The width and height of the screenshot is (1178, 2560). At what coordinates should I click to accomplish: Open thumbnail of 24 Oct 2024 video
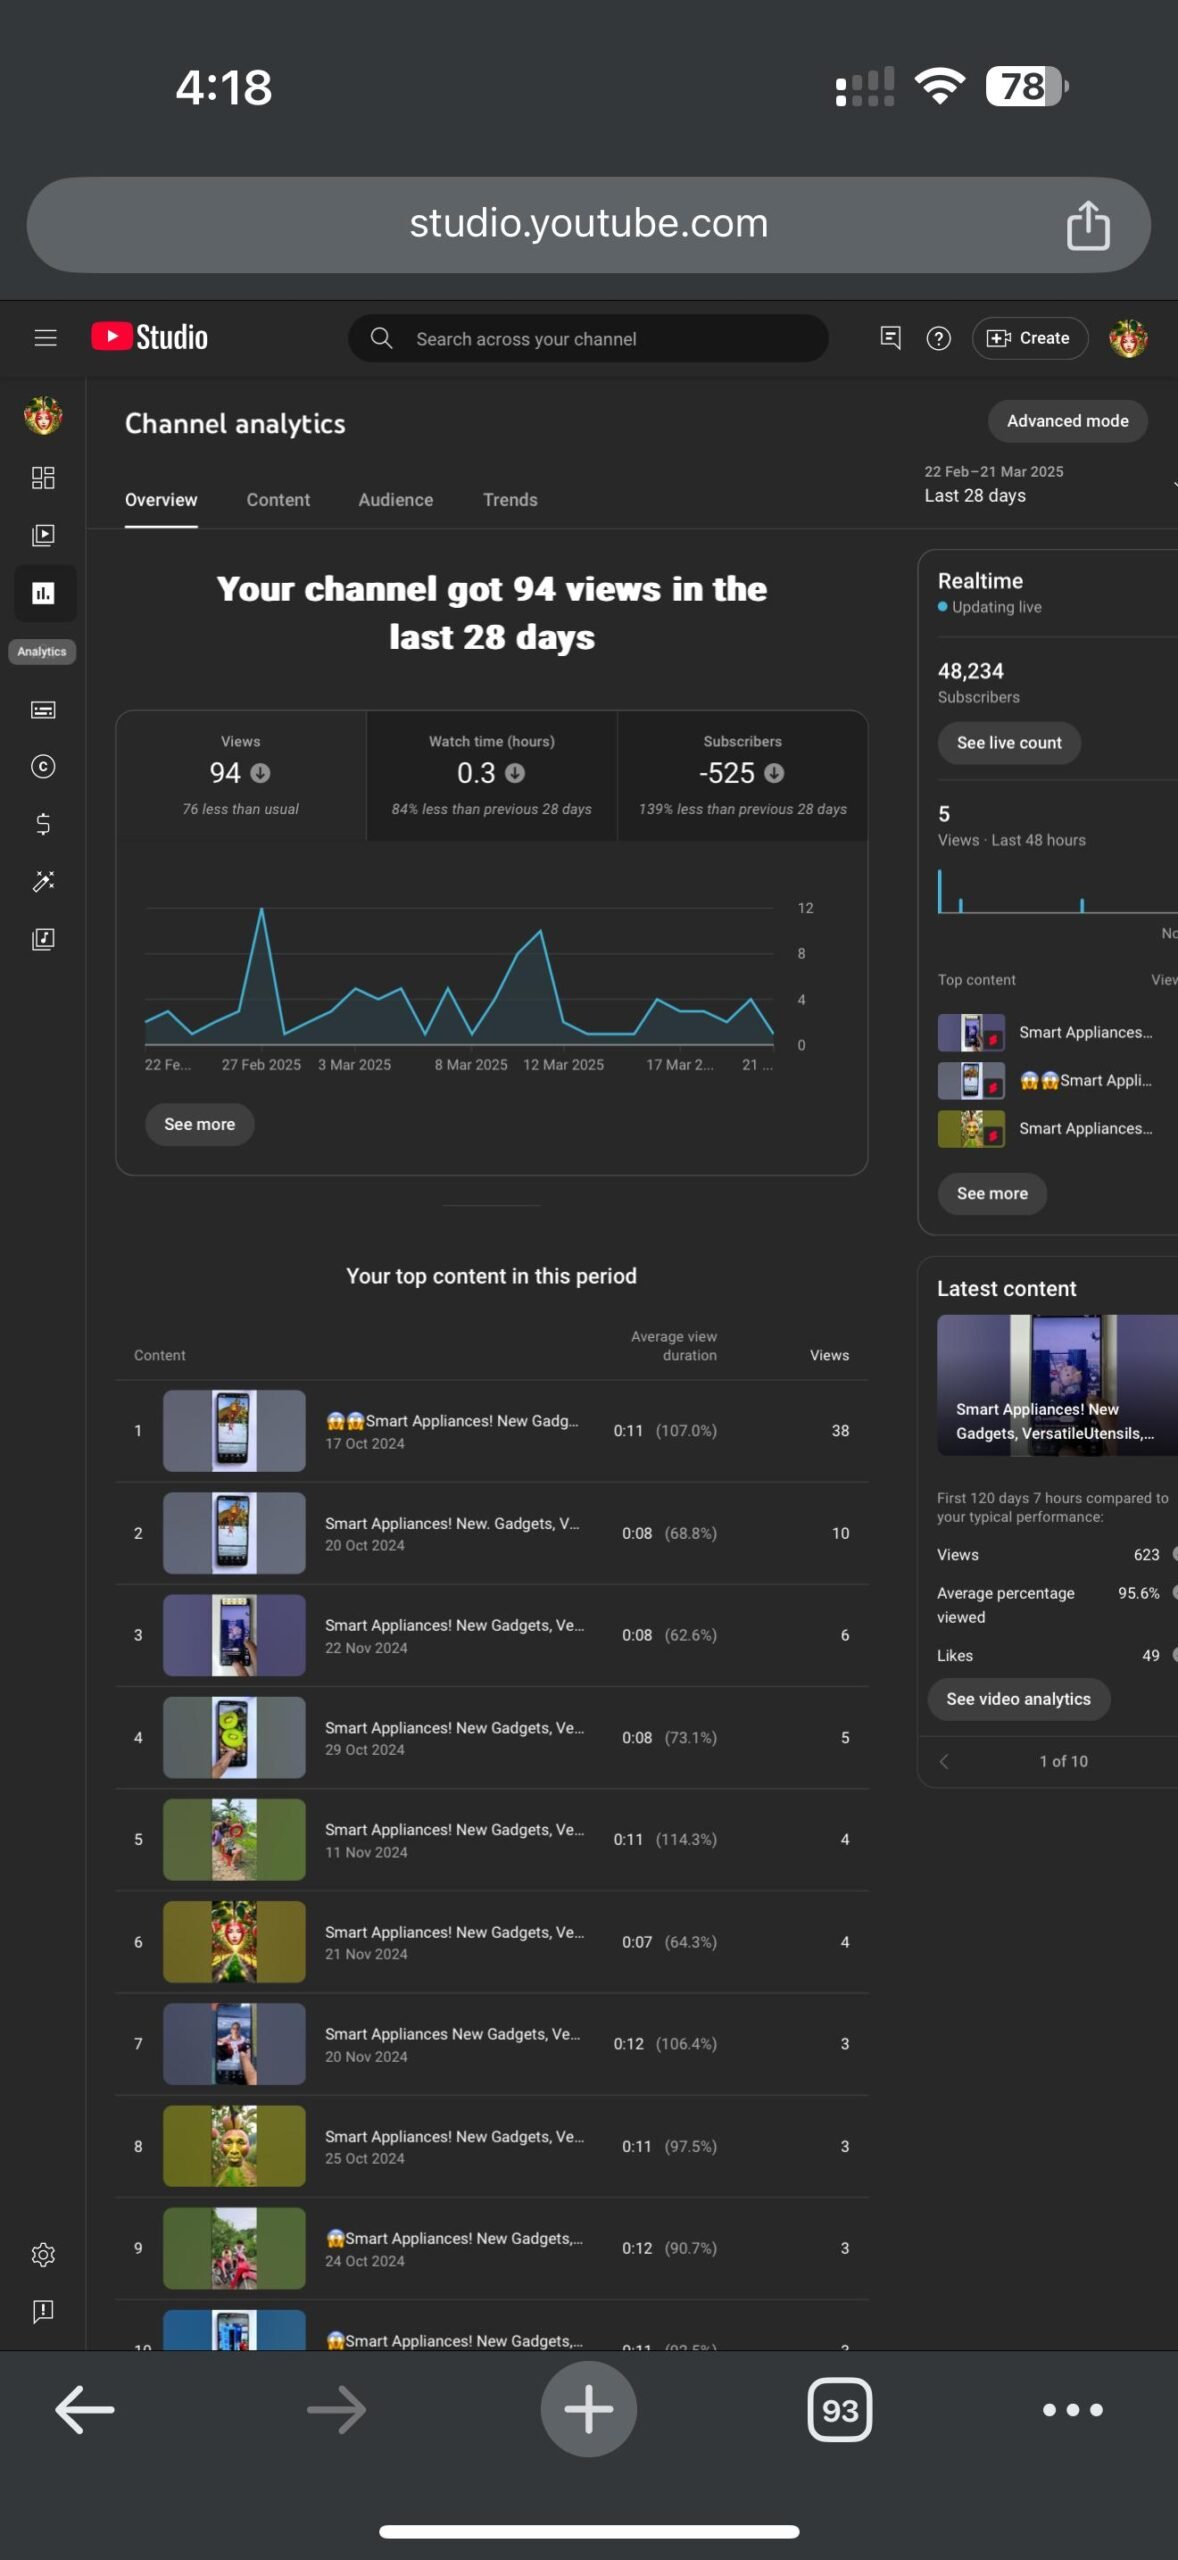[234, 2248]
